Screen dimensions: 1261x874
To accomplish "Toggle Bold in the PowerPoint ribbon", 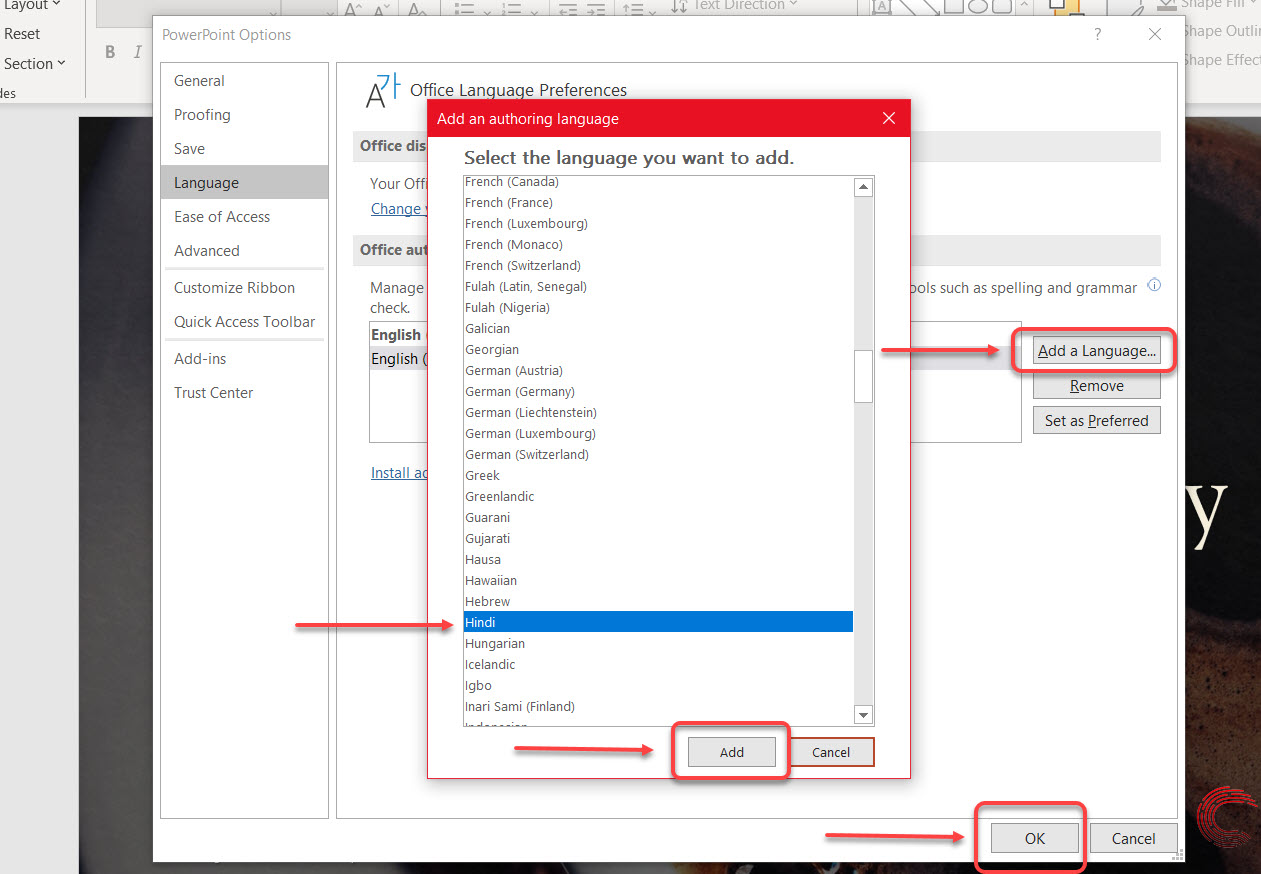I will pos(110,52).
